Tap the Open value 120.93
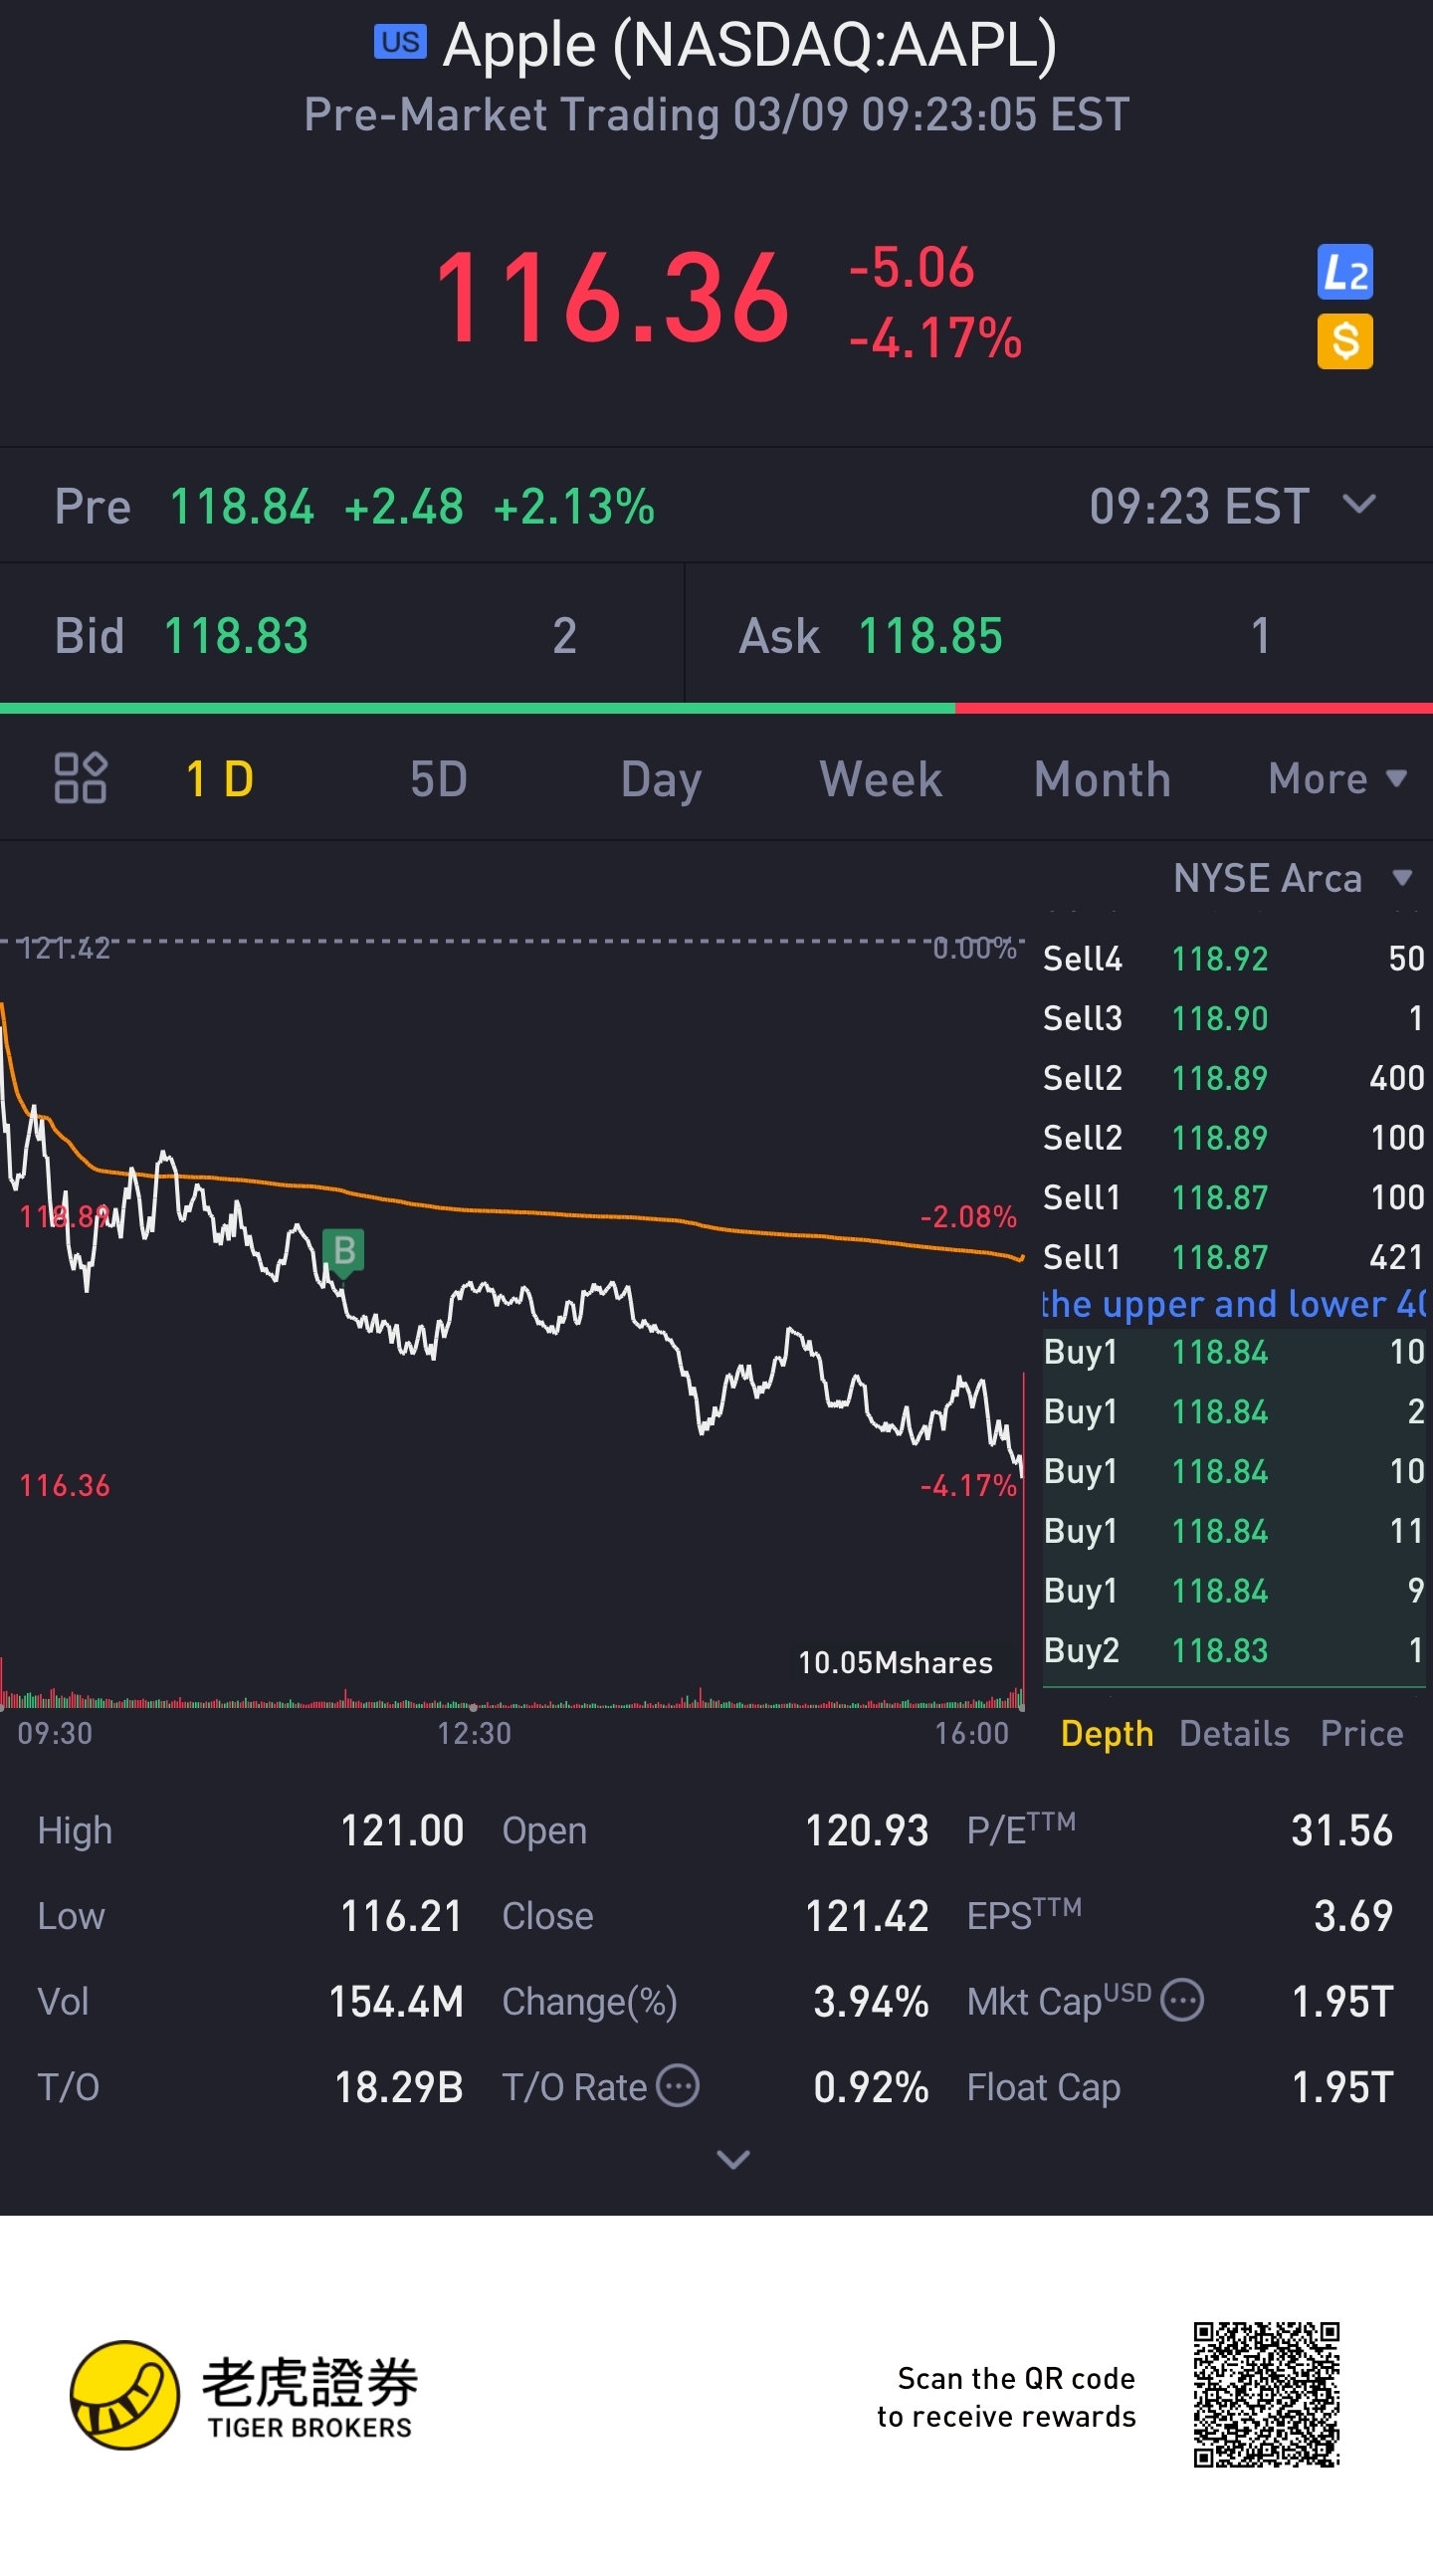Screen dimensions: 1433x2576 point(867,1831)
